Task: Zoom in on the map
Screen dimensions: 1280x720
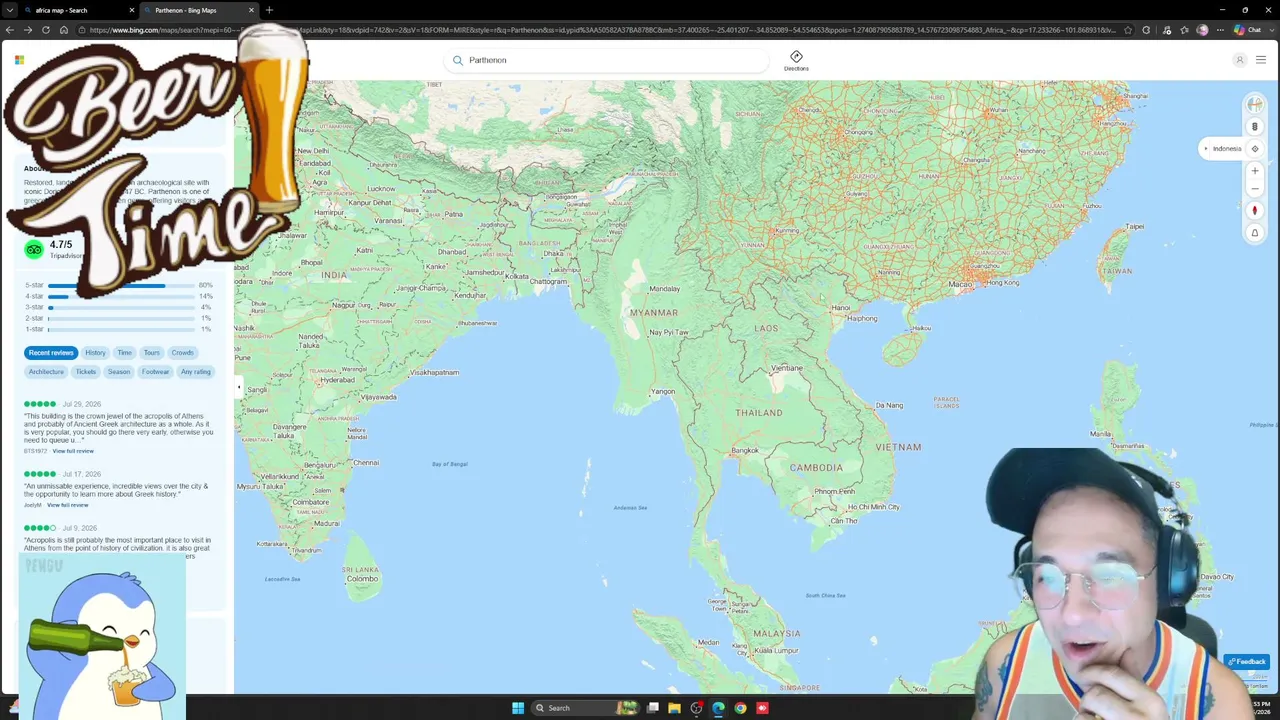Action: click(1255, 171)
